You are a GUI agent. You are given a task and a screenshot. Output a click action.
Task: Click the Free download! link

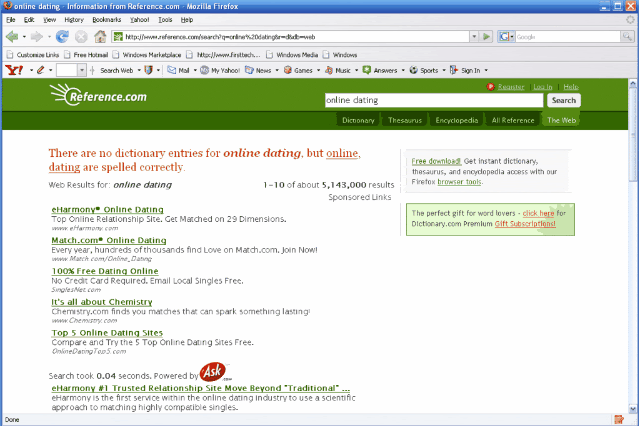436,161
